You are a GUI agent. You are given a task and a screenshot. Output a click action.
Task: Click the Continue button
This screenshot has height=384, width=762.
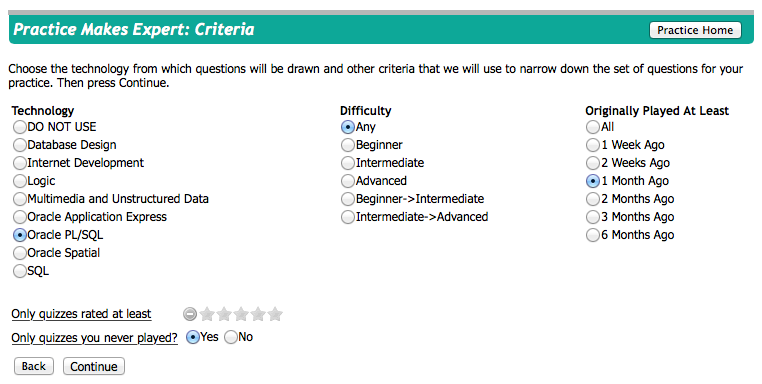pyautogui.click(x=94, y=367)
